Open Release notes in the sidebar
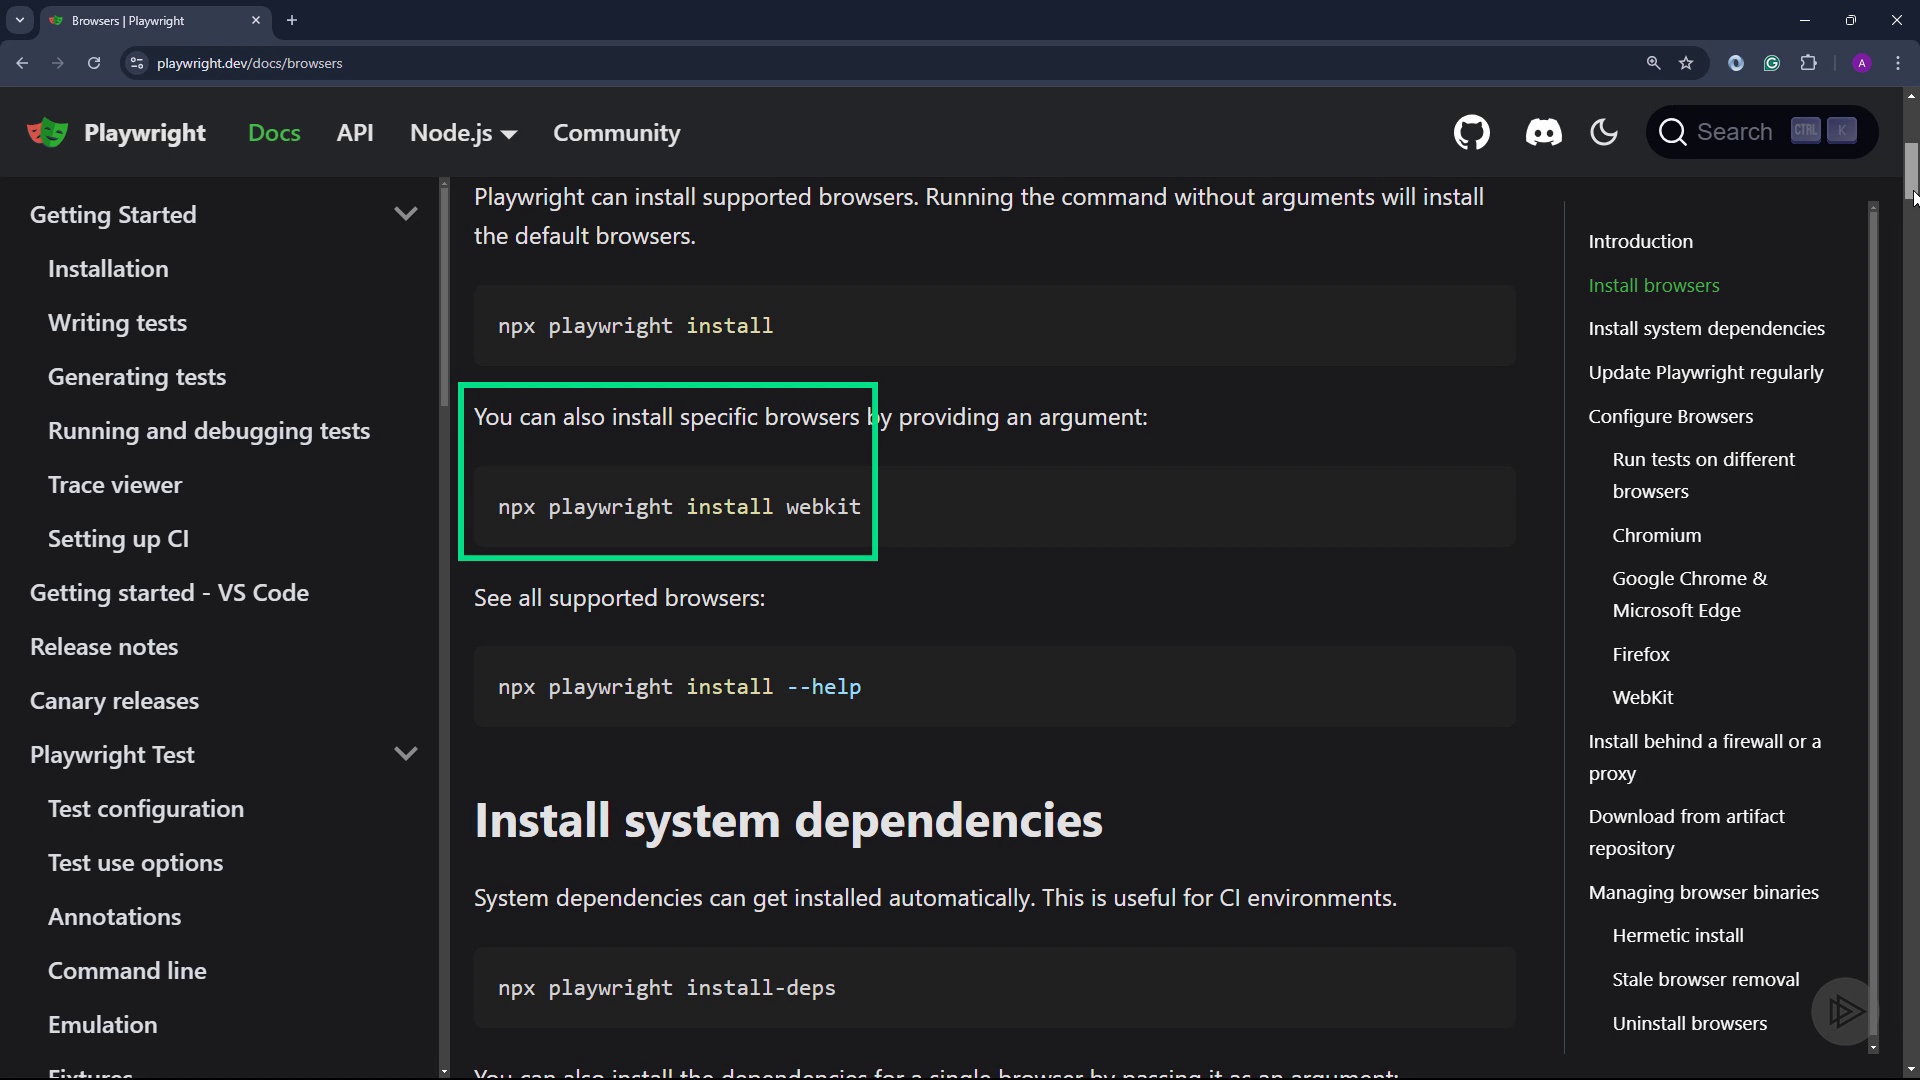This screenshot has height=1080, width=1920. 104,647
